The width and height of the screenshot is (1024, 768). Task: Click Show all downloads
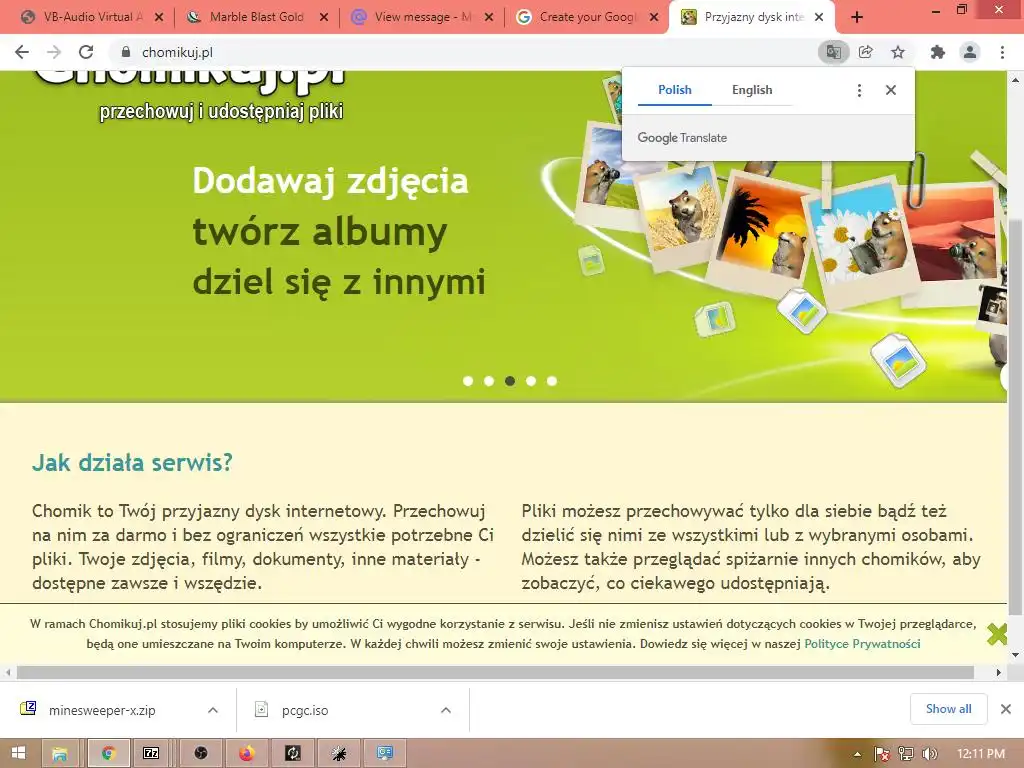[x=948, y=709]
